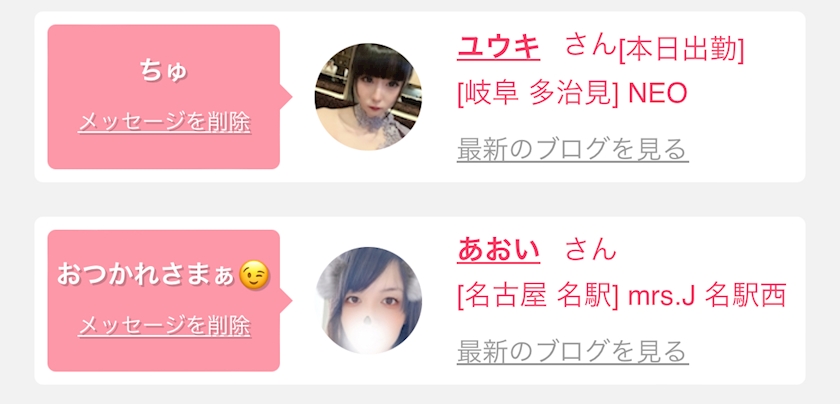This screenshot has height=404, width=840.
Task: Click the mrs.J 名駅西 shop text
Action: 707,296
